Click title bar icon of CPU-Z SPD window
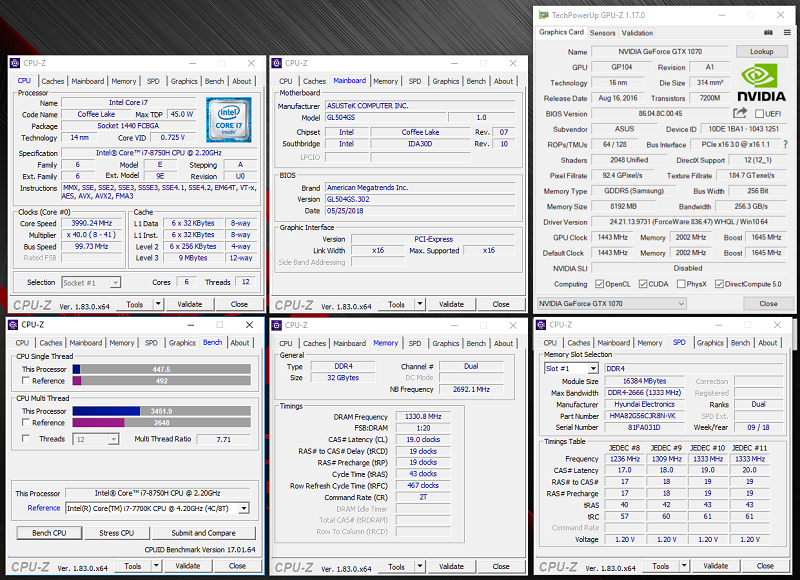 pyautogui.click(x=541, y=325)
